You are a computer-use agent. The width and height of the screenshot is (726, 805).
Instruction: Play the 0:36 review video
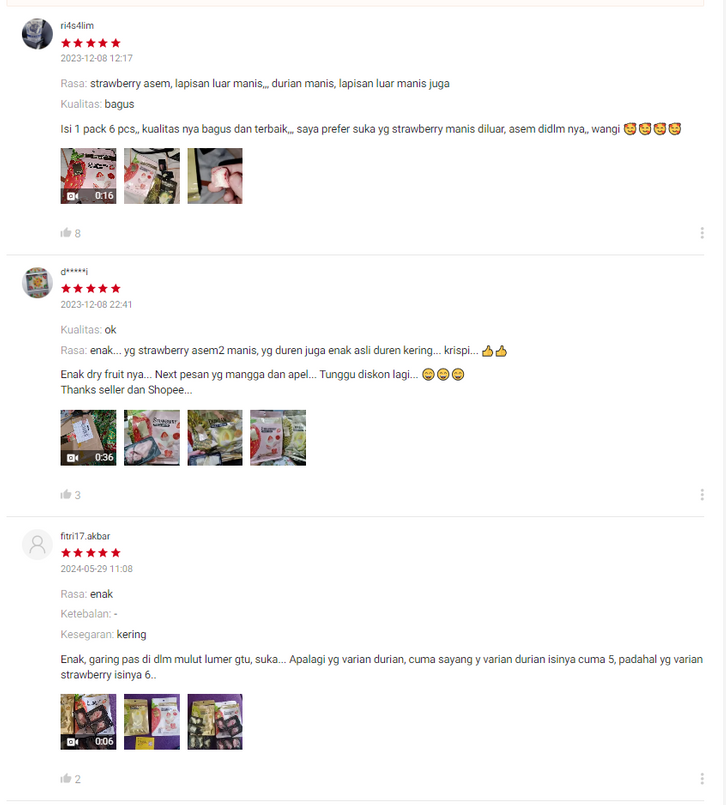pos(88,438)
